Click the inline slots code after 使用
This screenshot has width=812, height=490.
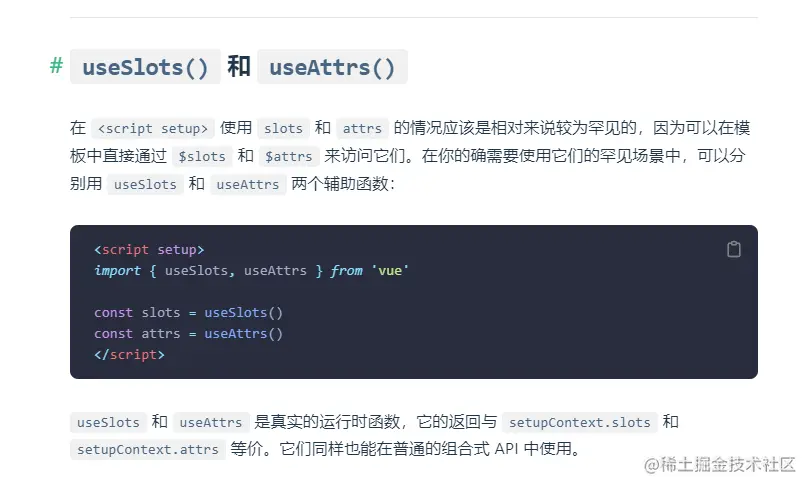tap(283, 129)
